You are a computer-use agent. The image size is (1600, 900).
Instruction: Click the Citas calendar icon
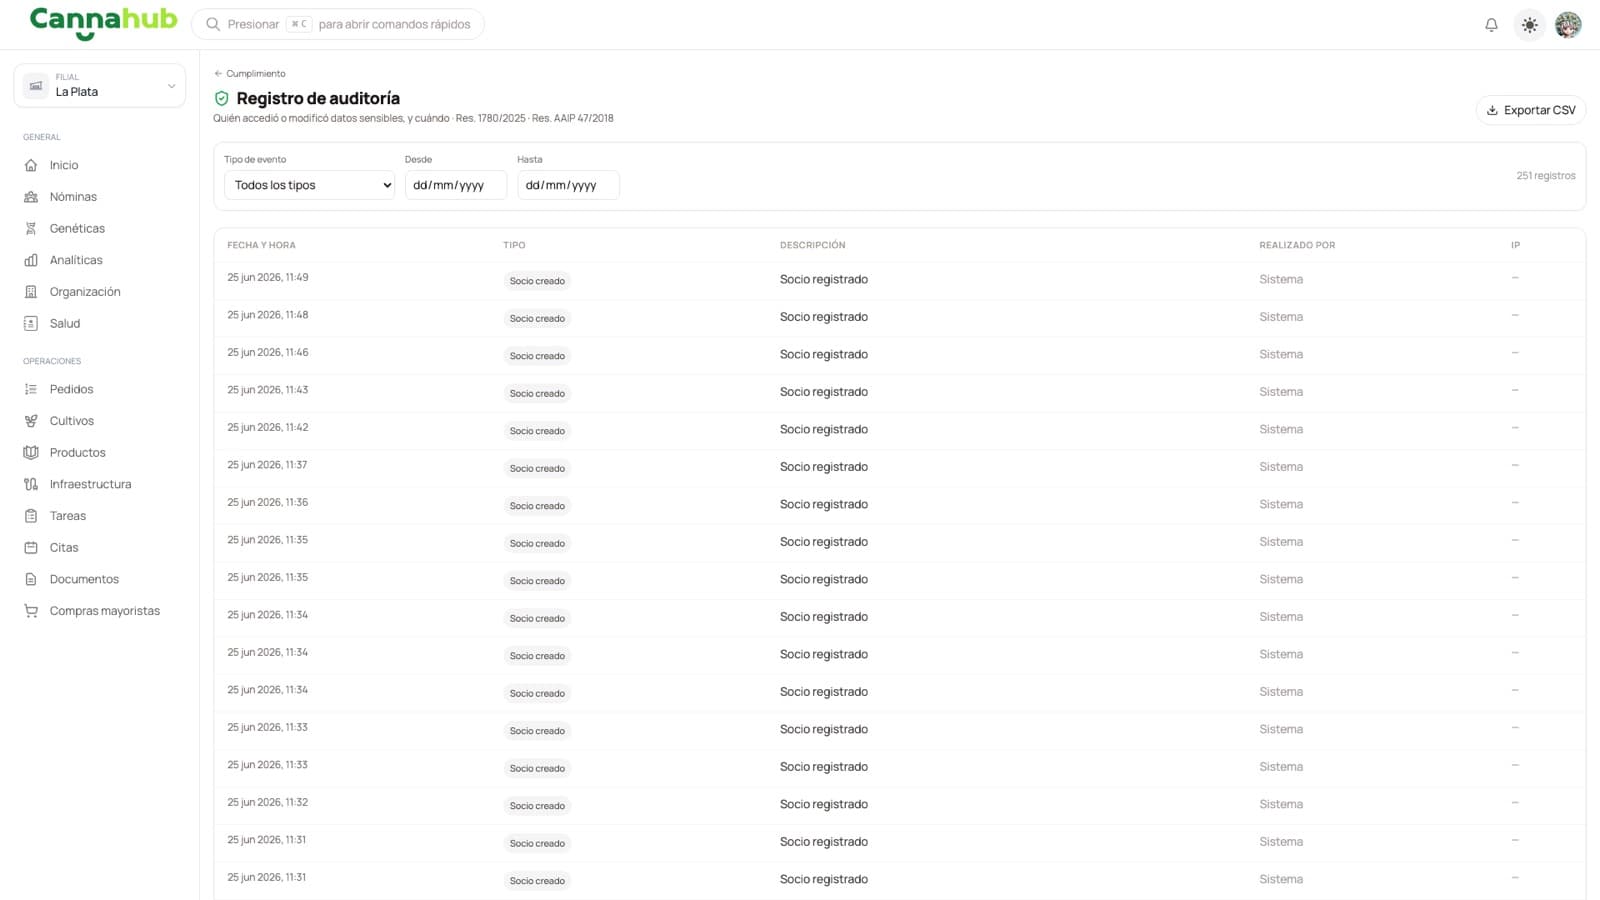[31, 547]
